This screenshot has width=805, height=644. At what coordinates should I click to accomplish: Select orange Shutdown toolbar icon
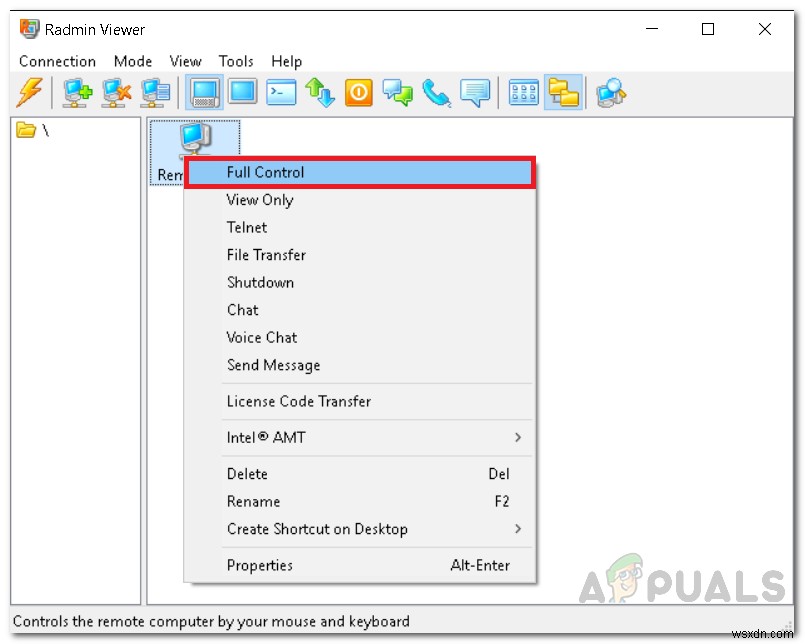point(358,92)
